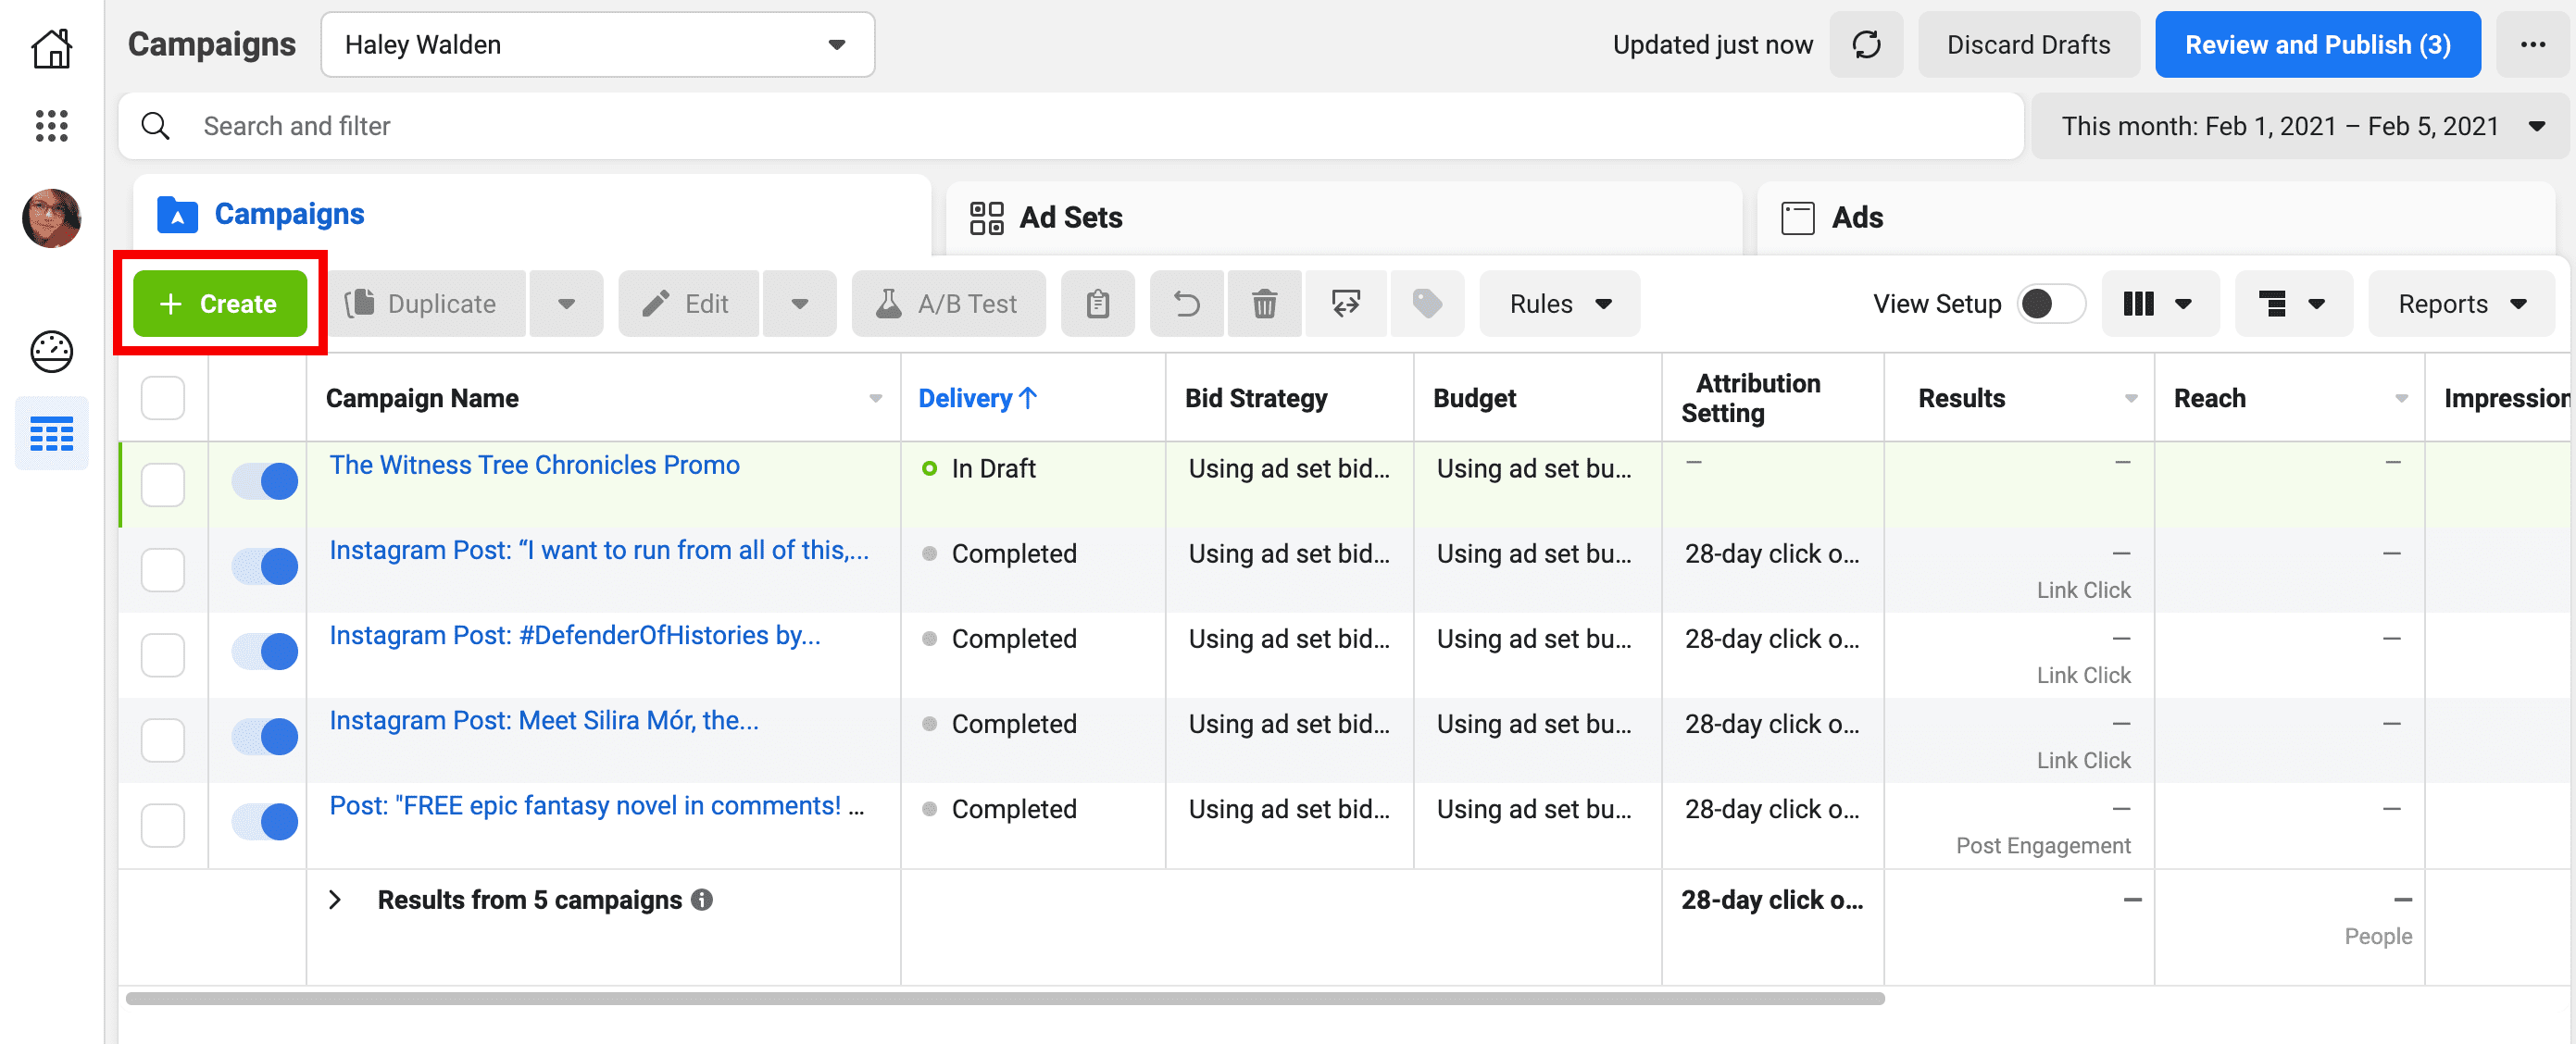Click the trash delete icon
The height and width of the screenshot is (1044, 2576).
click(x=1264, y=304)
